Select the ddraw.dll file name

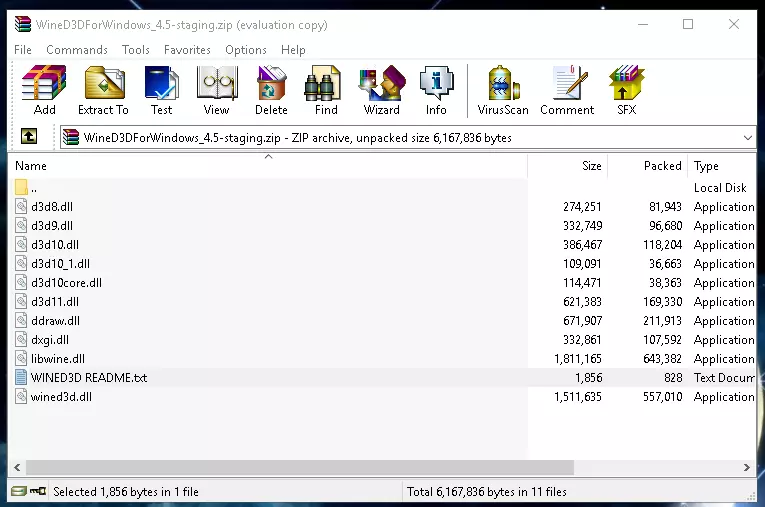tap(55, 321)
